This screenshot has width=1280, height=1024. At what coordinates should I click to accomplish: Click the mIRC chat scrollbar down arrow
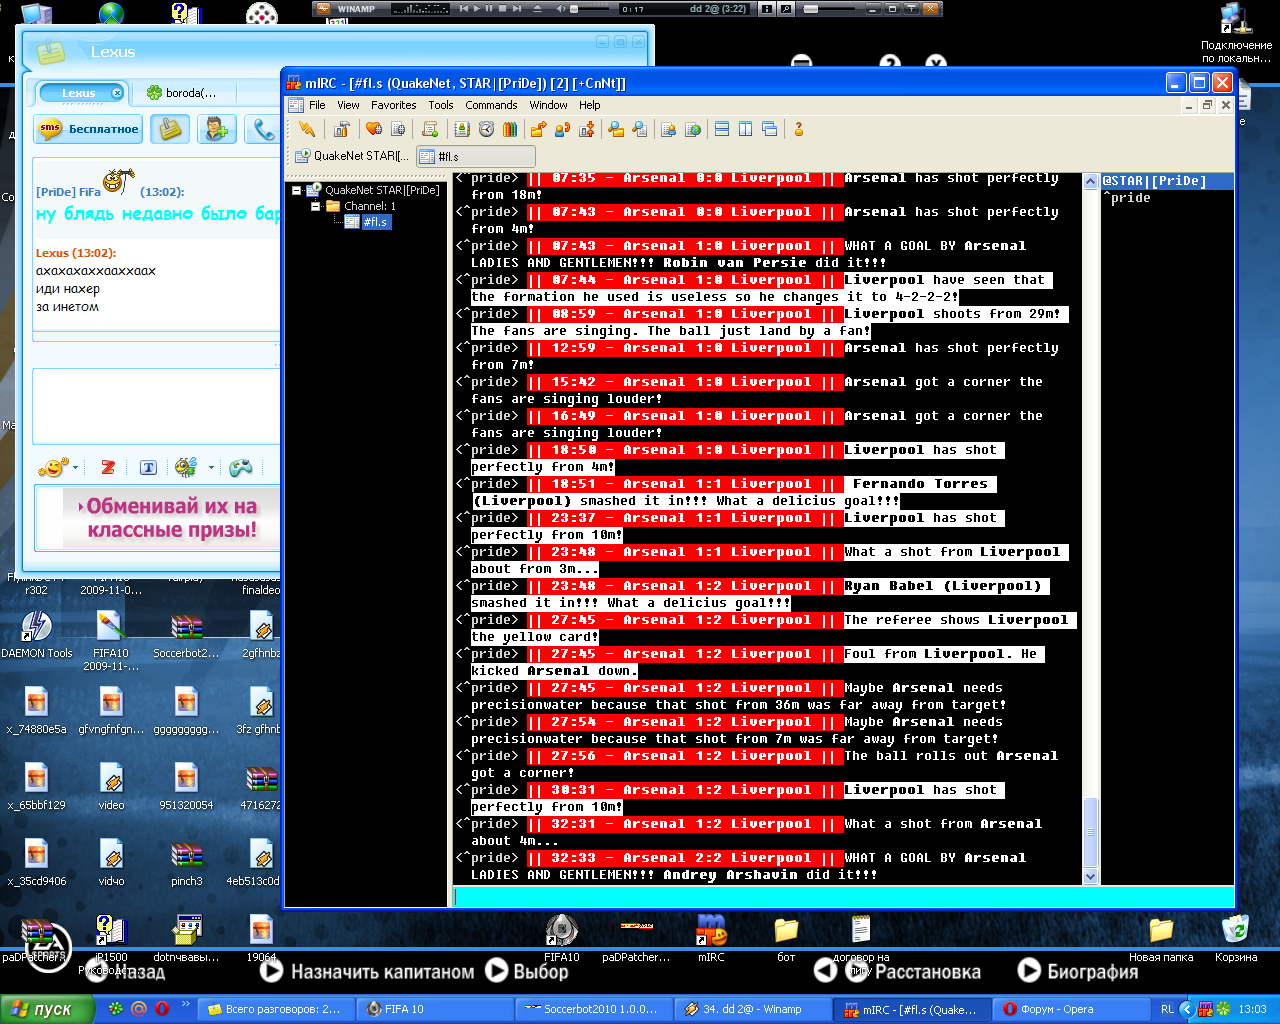[x=1091, y=876]
